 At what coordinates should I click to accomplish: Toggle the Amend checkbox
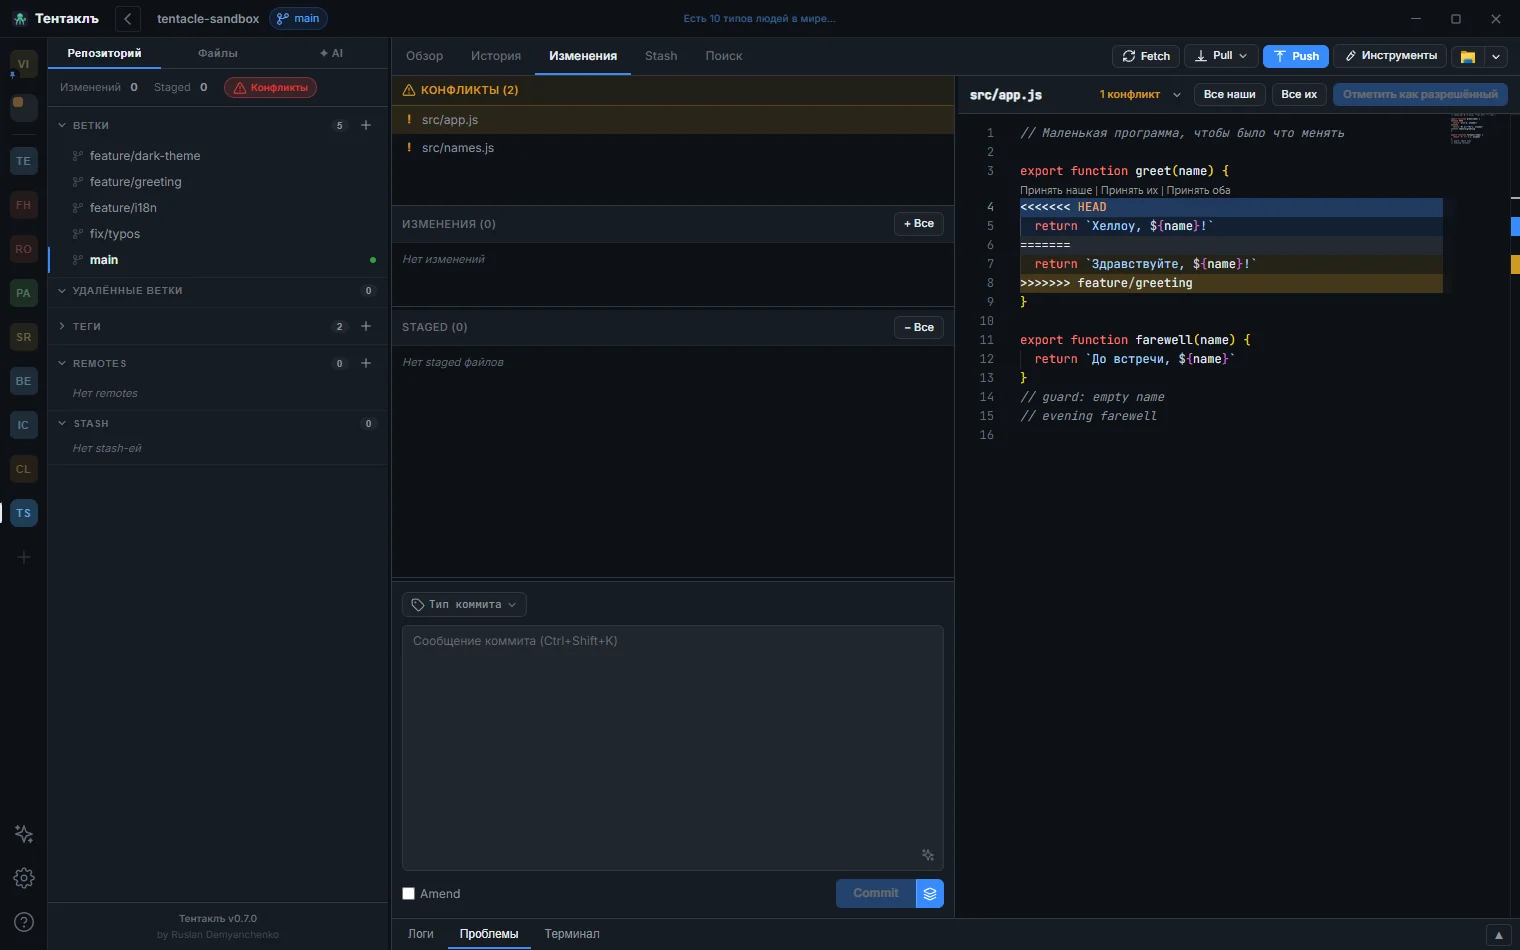coord(408,894)
